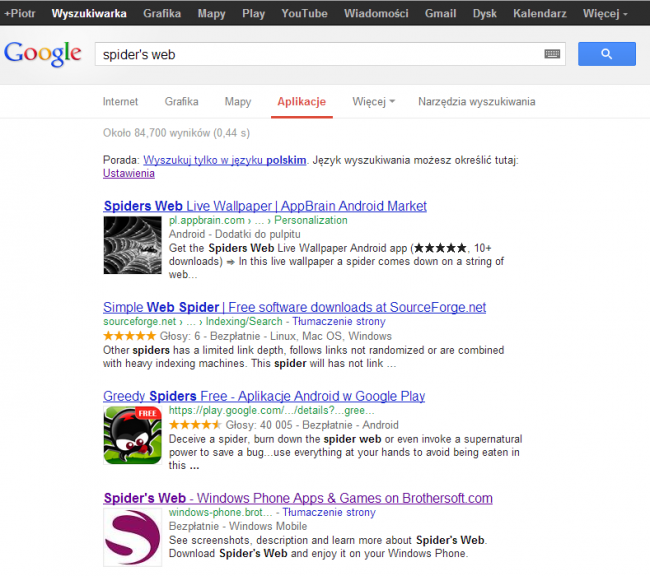The width and height of the screenshot is (650, 576).
Task: Switch to Mapy results tab
Action: coord(238,102)
